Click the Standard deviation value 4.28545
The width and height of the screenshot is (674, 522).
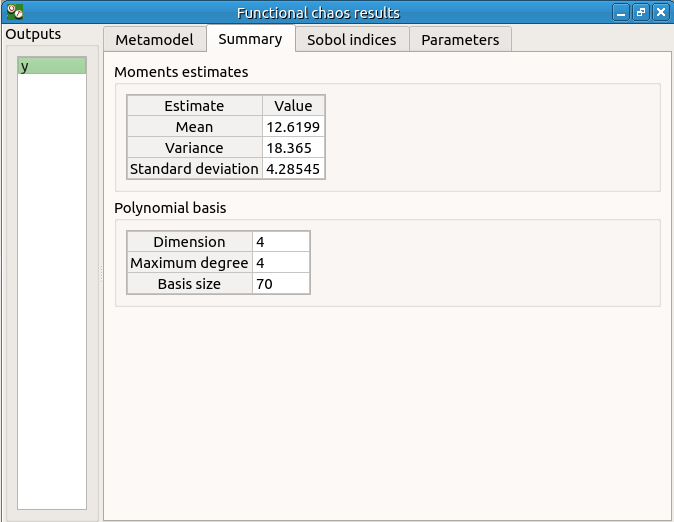[293, 169]
